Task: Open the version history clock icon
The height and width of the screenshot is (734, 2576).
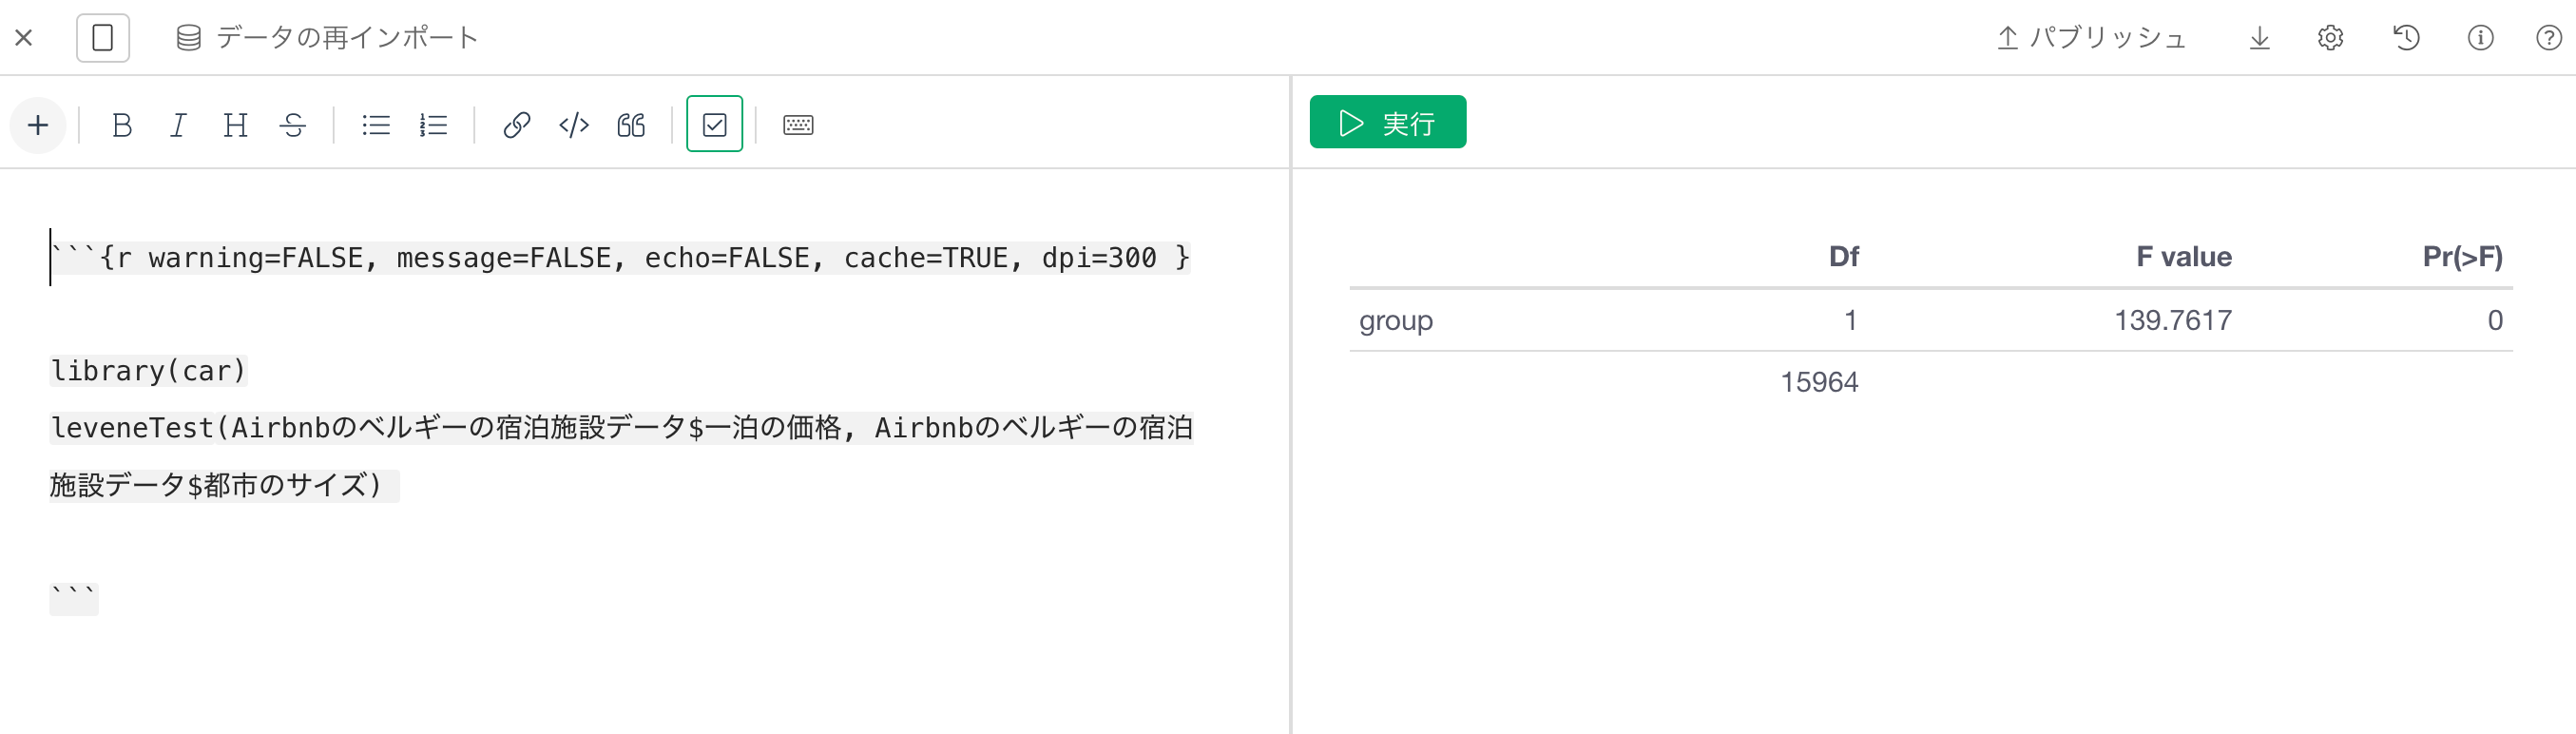Action: pyautogui.click(x=2406, y=38)
